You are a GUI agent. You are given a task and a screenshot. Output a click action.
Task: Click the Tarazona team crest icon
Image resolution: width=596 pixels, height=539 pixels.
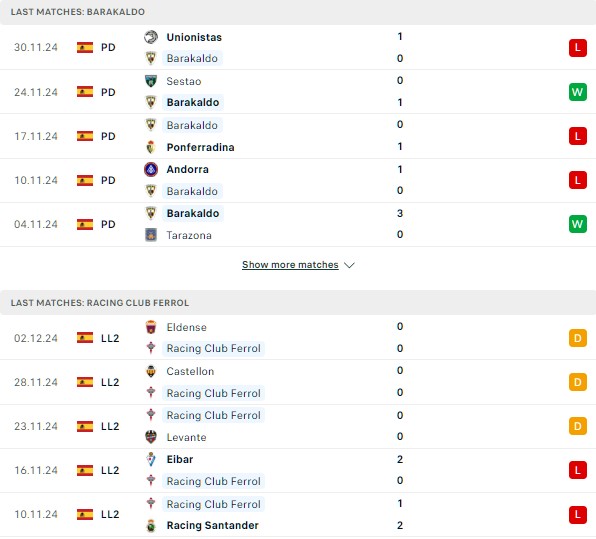151,235
